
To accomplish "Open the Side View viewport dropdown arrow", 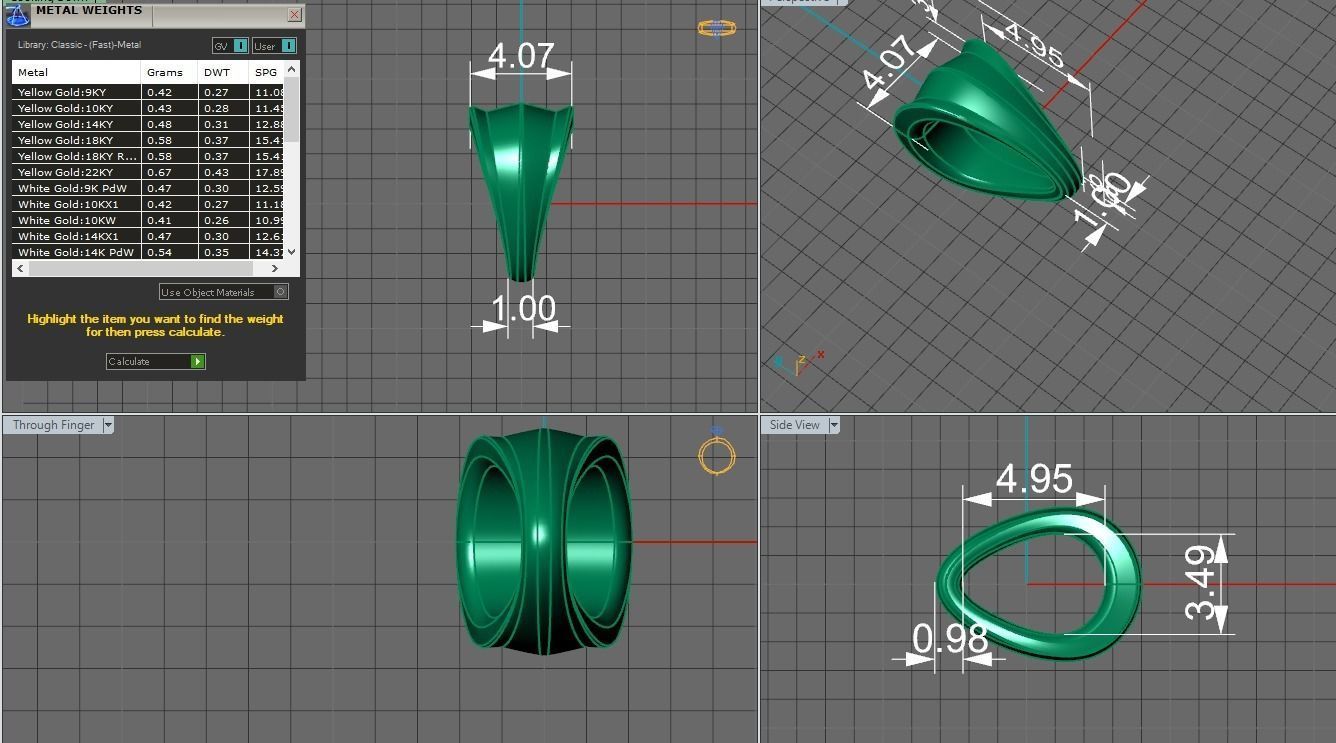I will 834,425.
